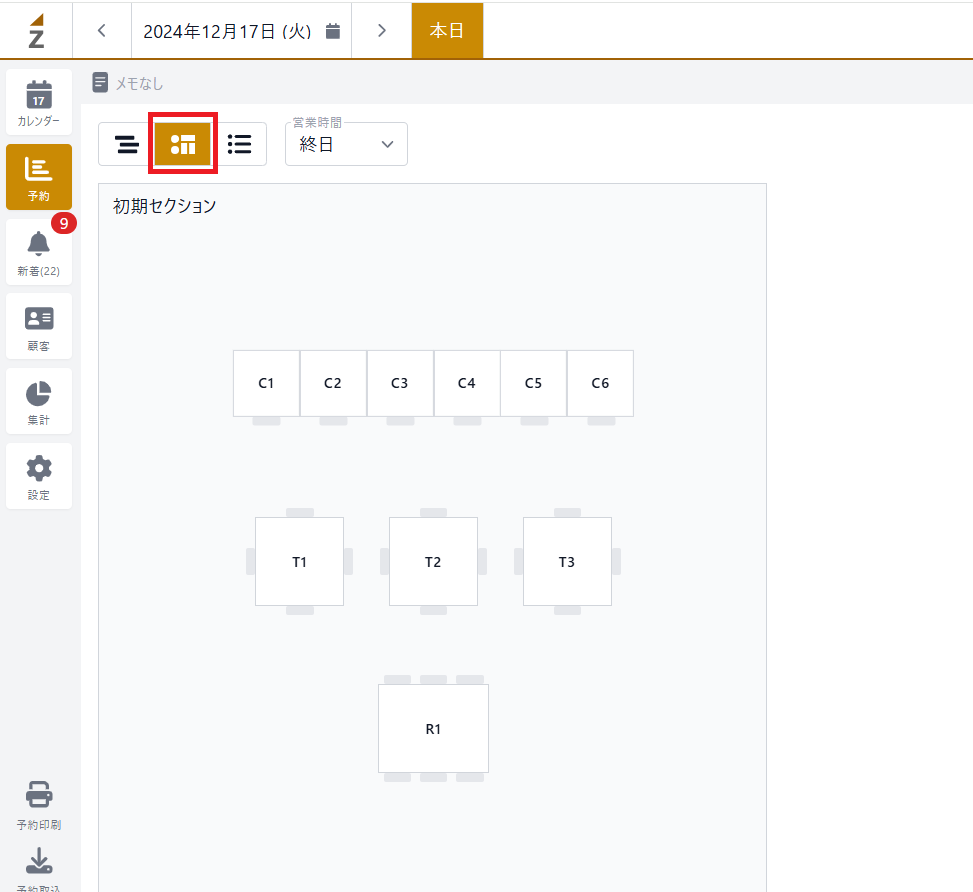Select counter seat C6
973x892 pixels.
click(x=601, y=383)
